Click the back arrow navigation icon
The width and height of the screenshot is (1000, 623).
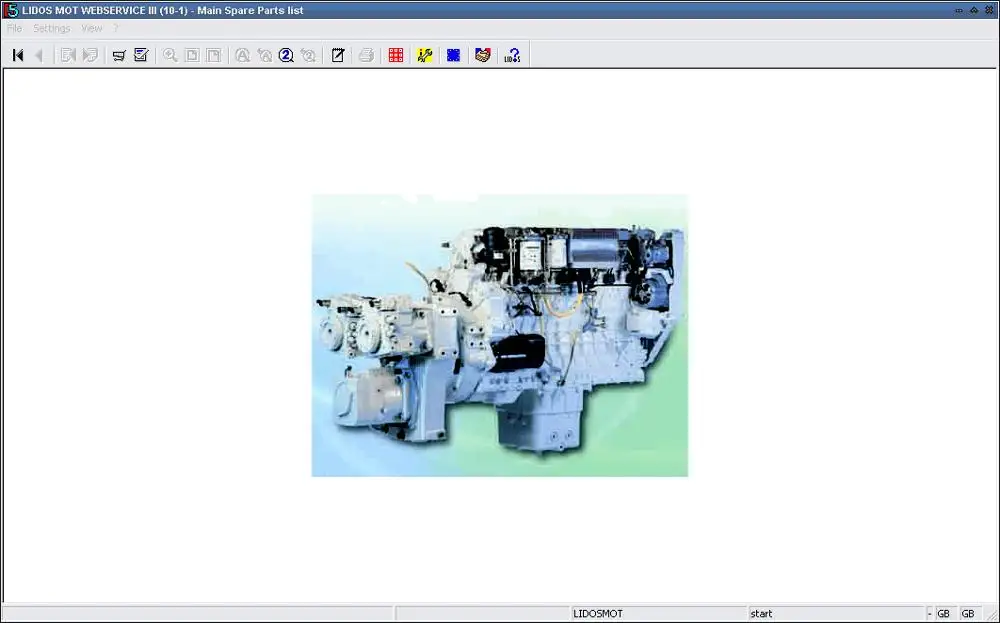(x=38, y=55)
